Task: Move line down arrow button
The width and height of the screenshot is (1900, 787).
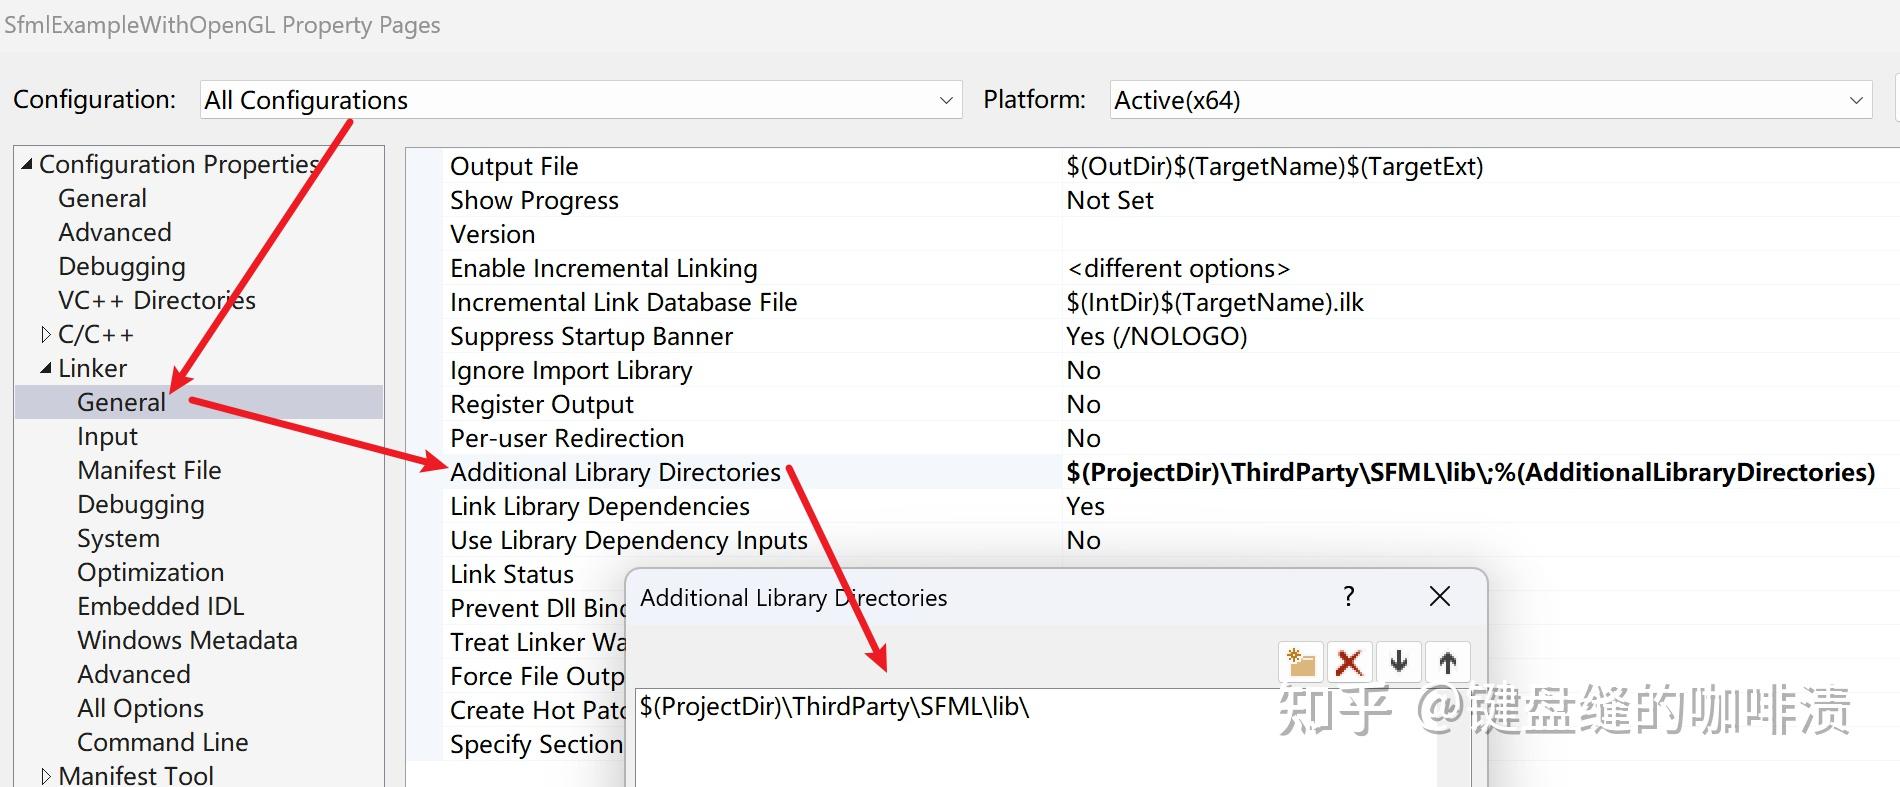Action: 1399,662
